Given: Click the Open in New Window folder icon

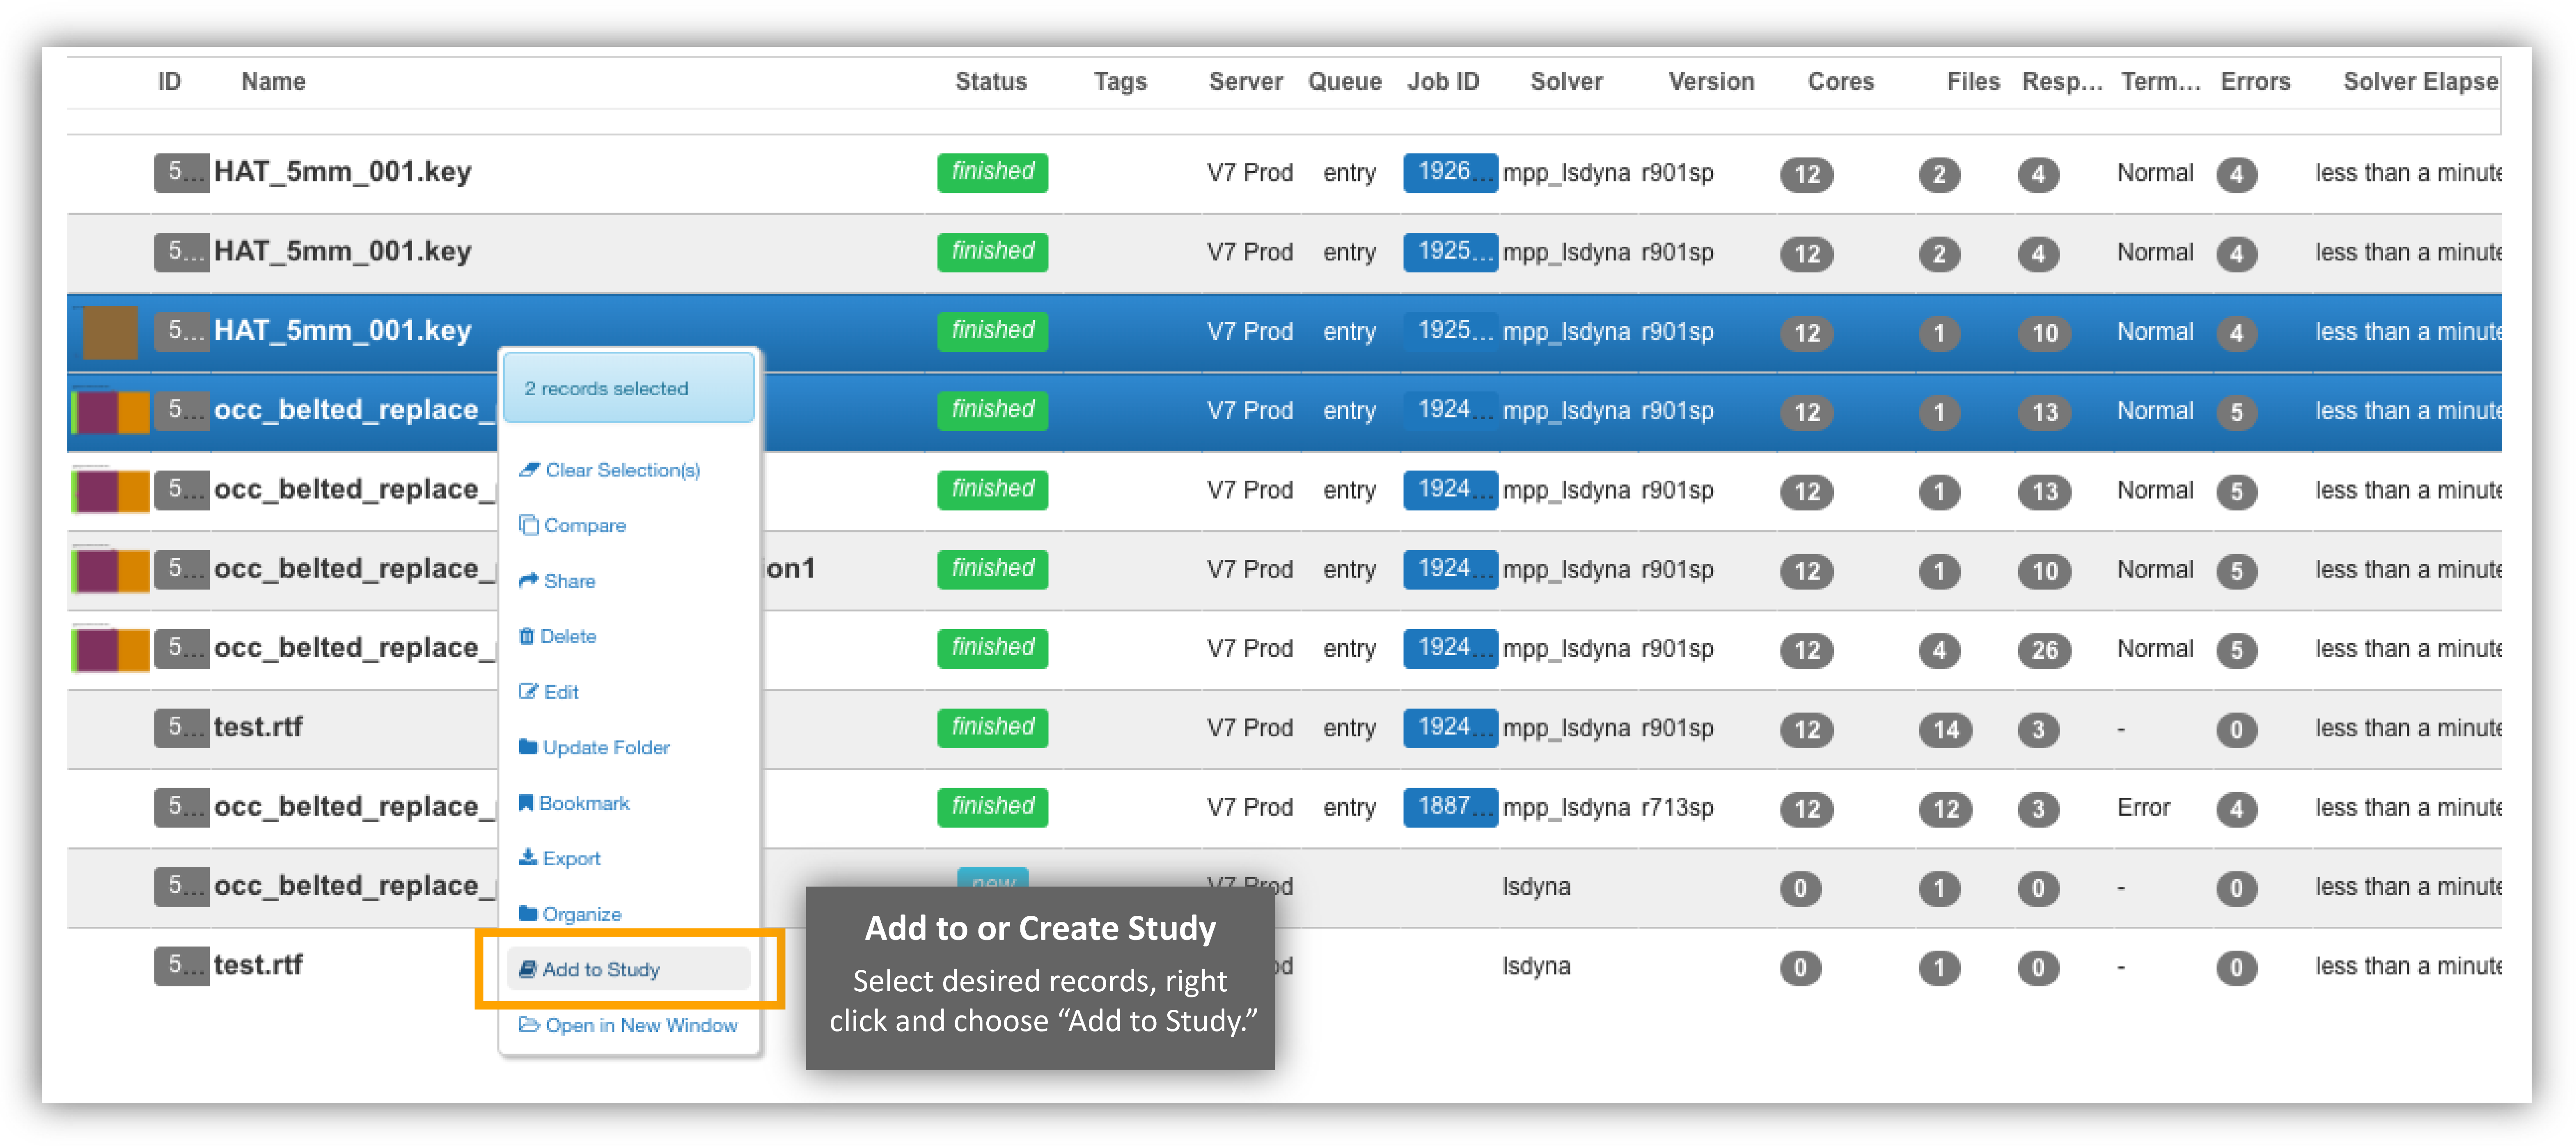Looking at the screenshot, I should [x=529, y=1024].
